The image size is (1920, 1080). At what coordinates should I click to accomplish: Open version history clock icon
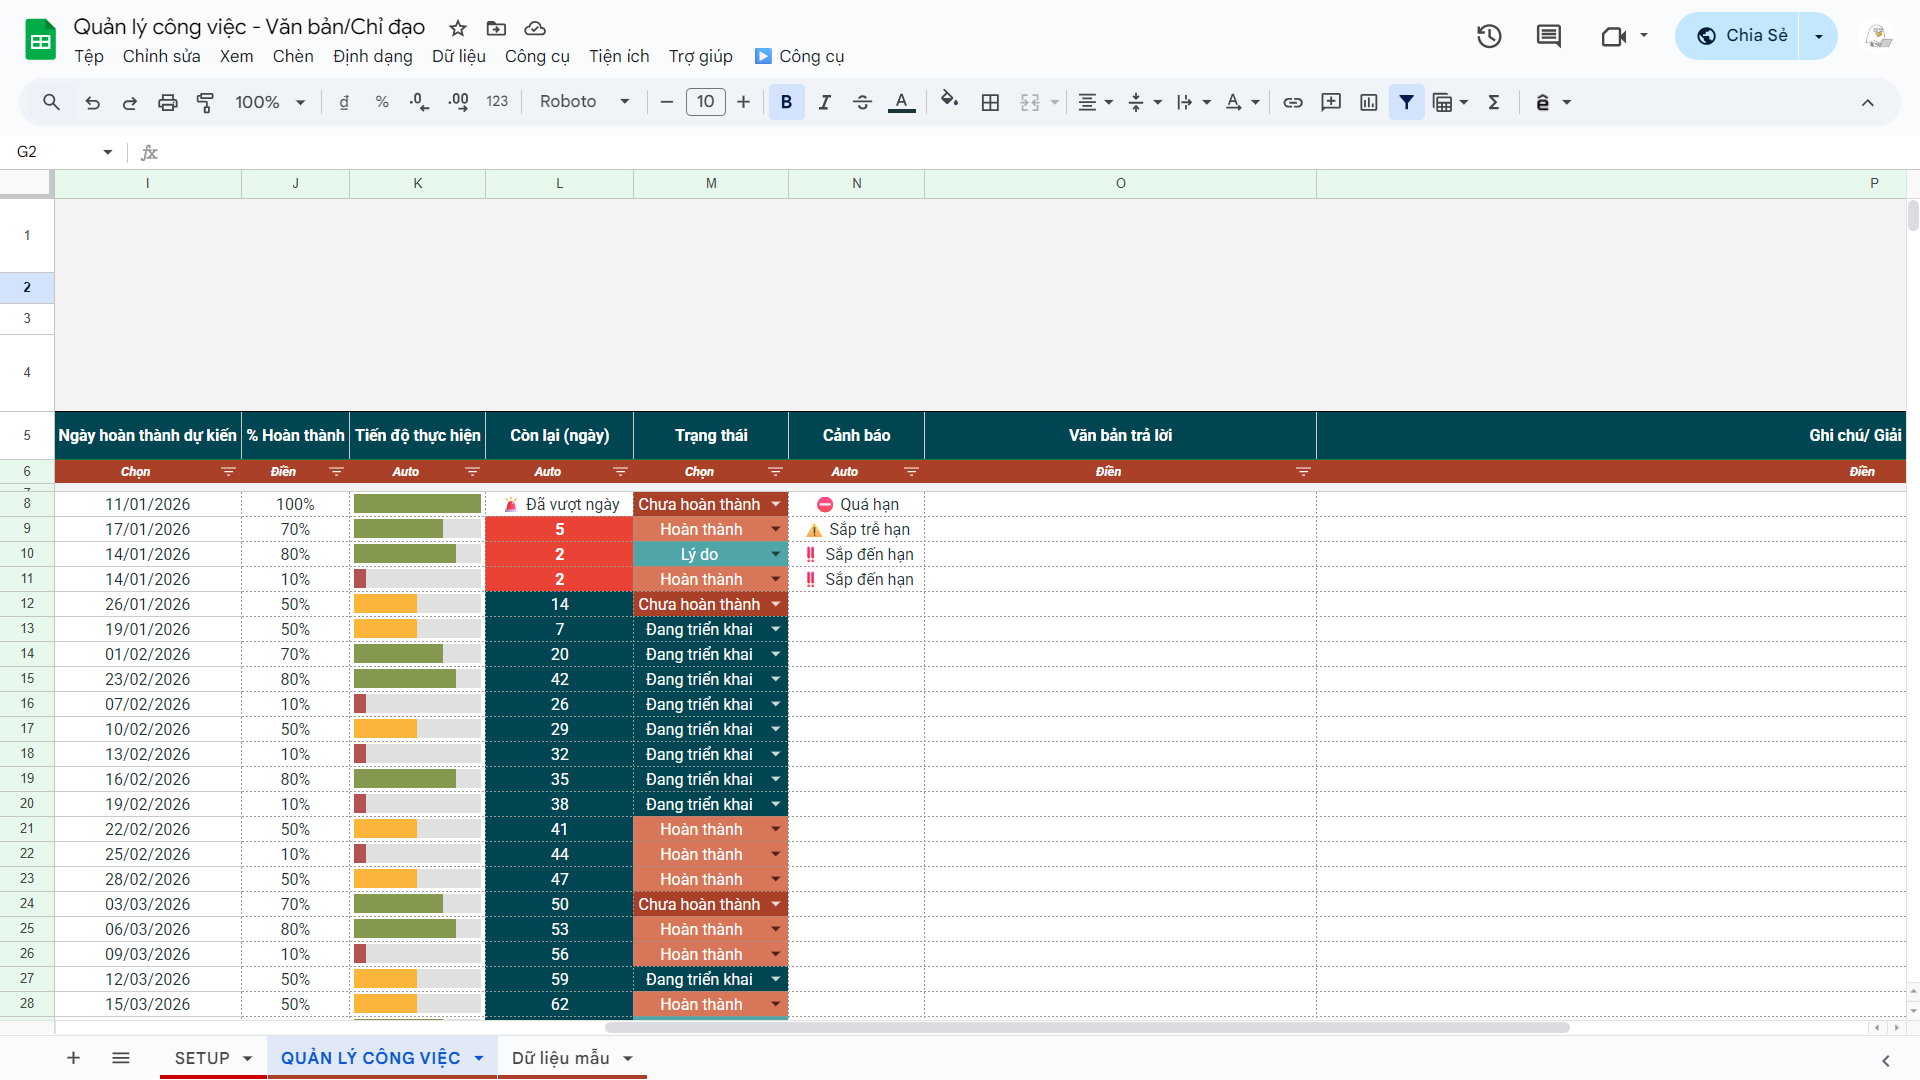1489,36
